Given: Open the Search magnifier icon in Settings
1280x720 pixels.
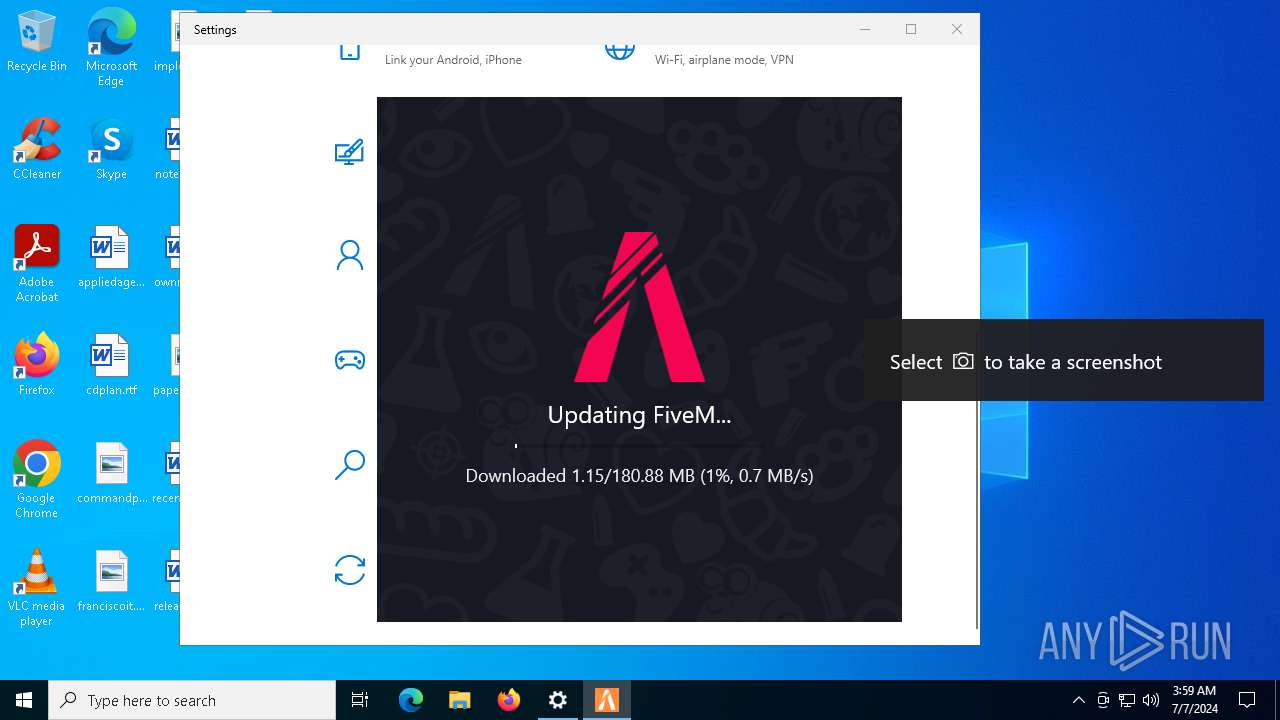Looking at the screenshot, I should pyautogui.click(x=349, y=465).
